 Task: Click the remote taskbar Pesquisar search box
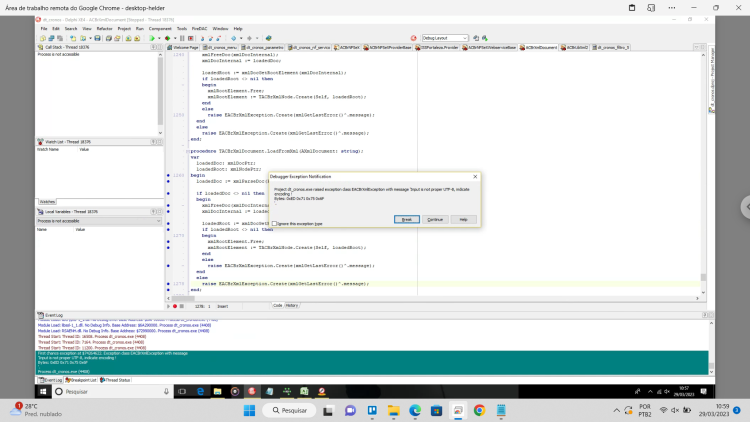point(112,391)
